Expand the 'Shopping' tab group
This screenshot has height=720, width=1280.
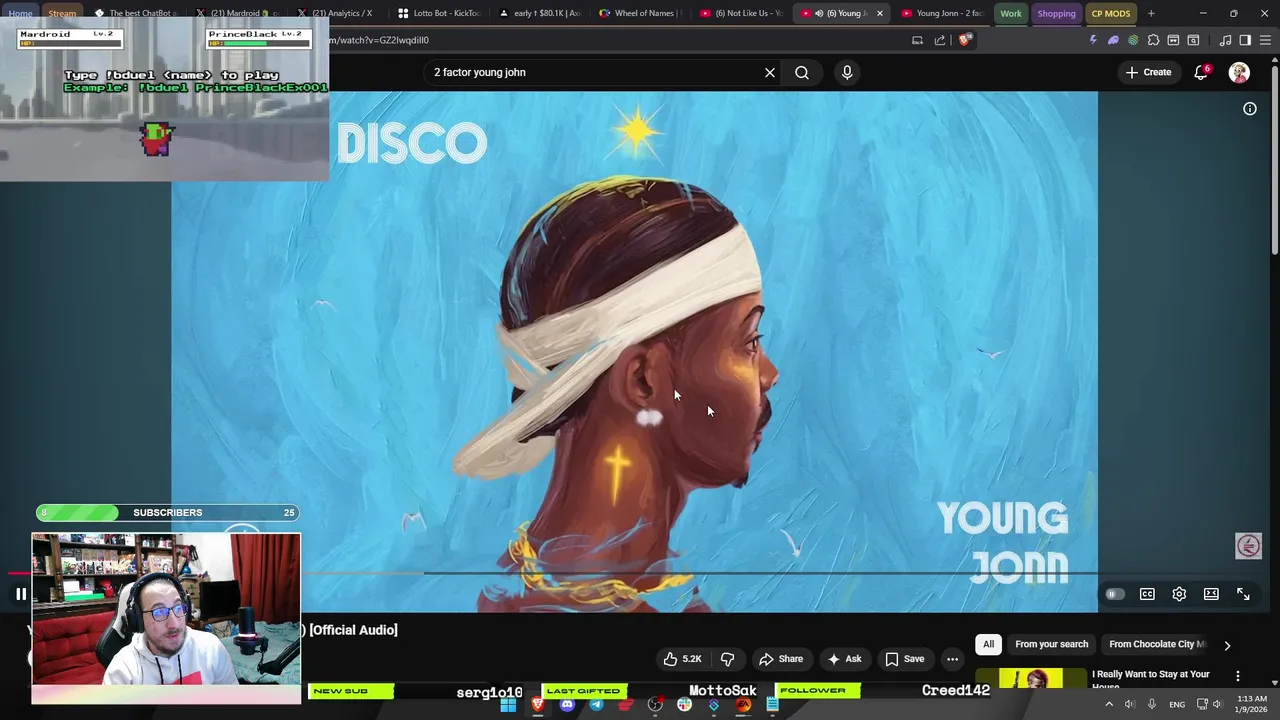click(1056, 13)
